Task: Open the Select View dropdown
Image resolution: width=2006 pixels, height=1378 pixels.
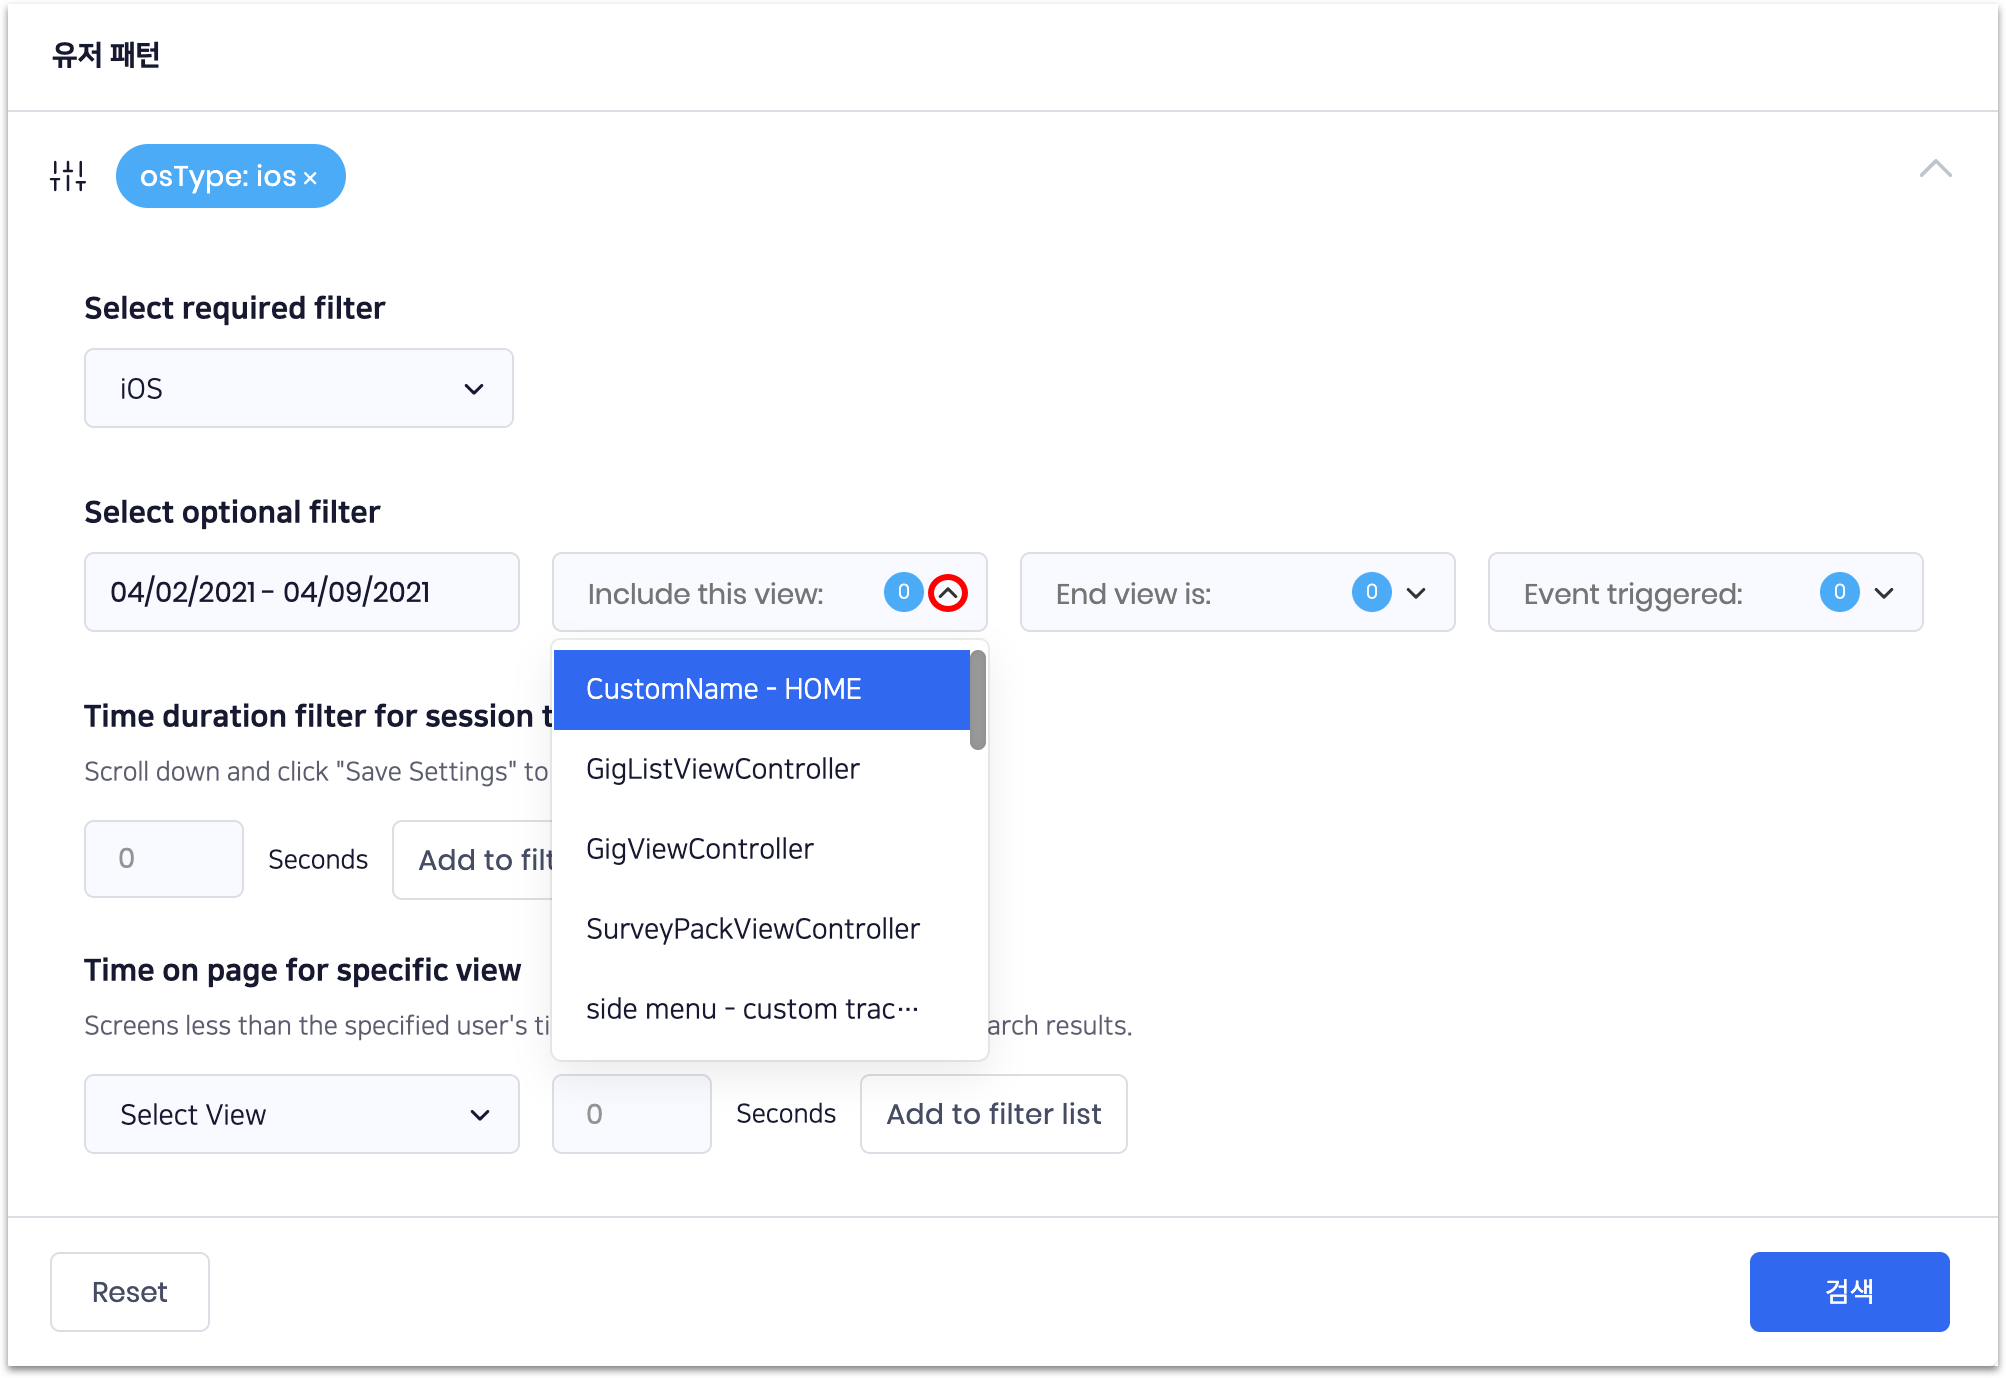Action: pos(301,1114)
